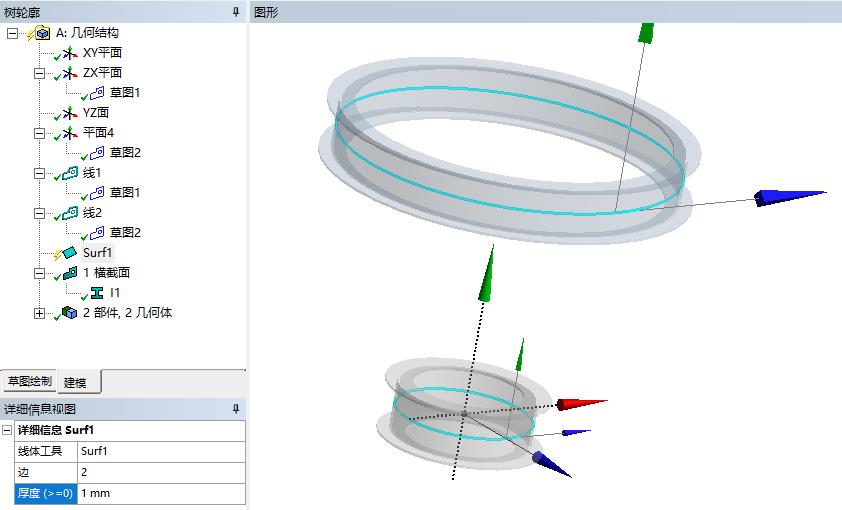Select the 平面4 tree item label
This screenshot has width=842, height=510.
[99, 133]
